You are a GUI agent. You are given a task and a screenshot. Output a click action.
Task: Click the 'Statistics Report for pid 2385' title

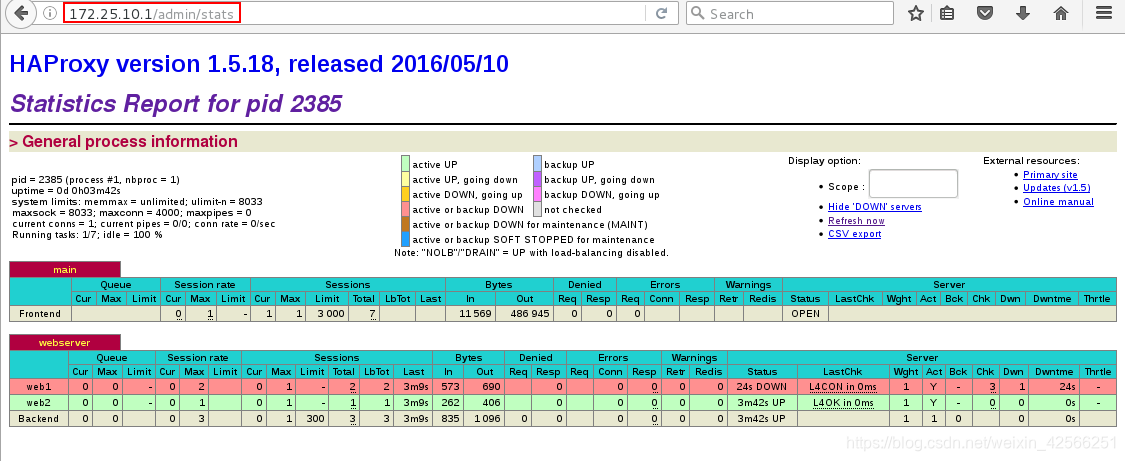176,104
